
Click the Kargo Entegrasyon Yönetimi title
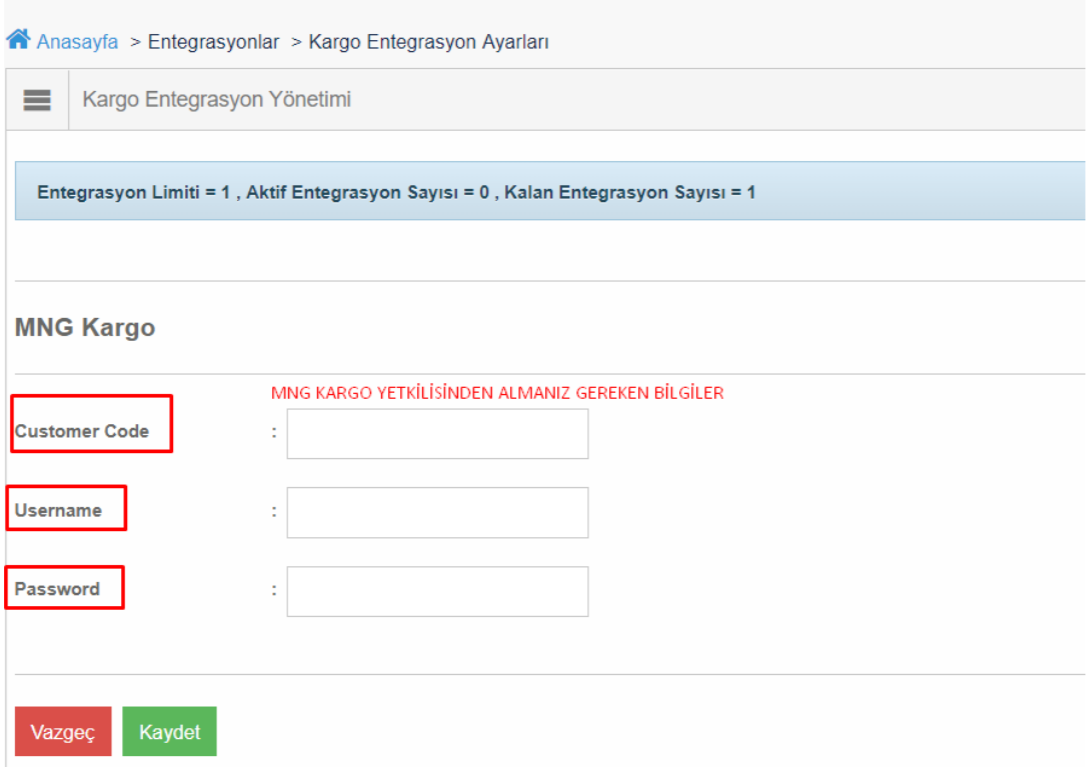click(x=216, y=99)
